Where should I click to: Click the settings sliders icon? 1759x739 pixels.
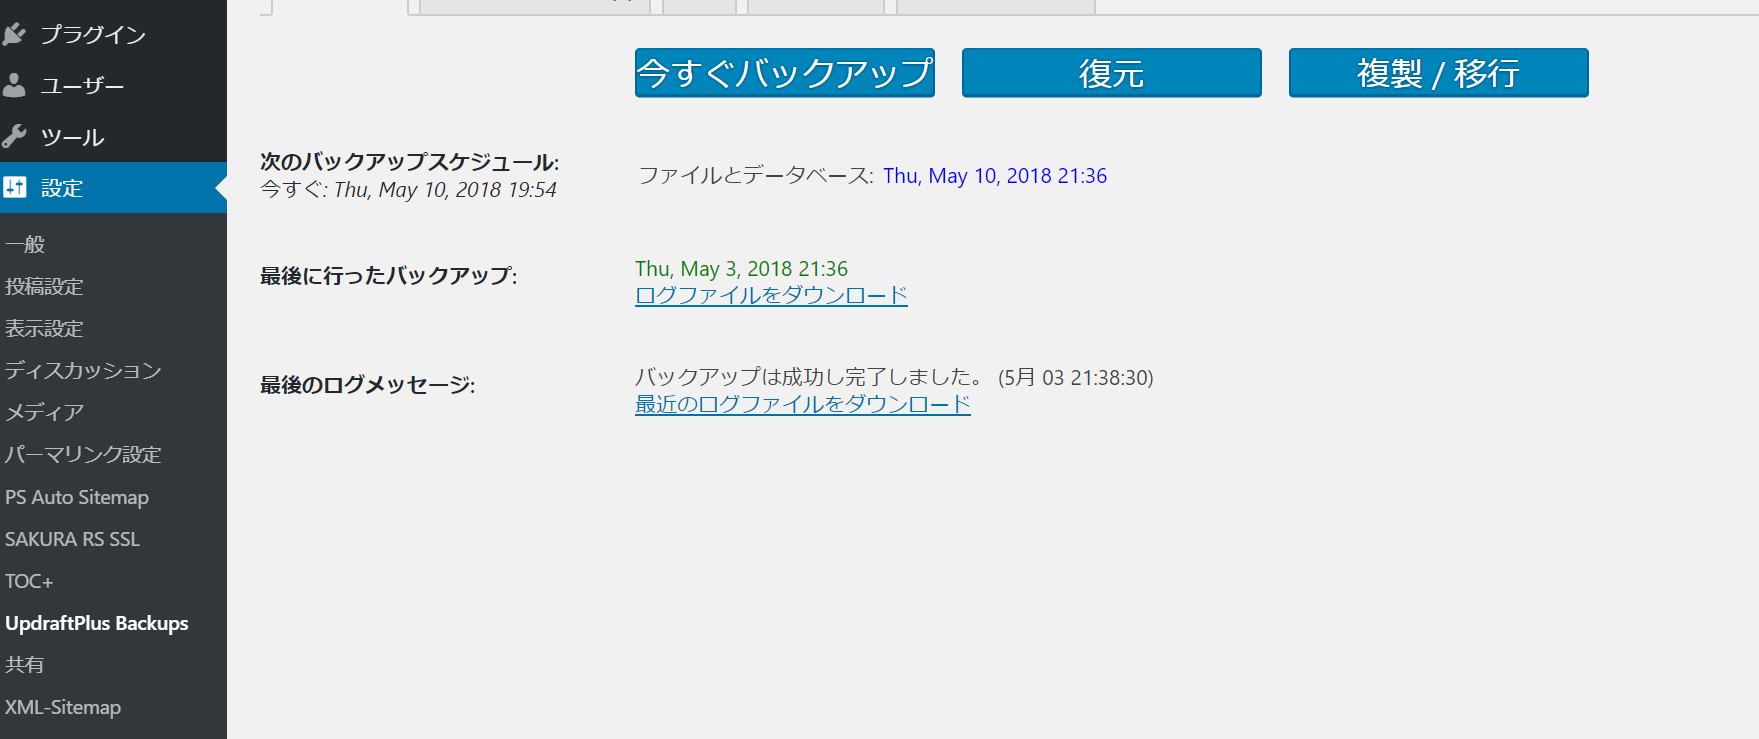pos(14,187)
